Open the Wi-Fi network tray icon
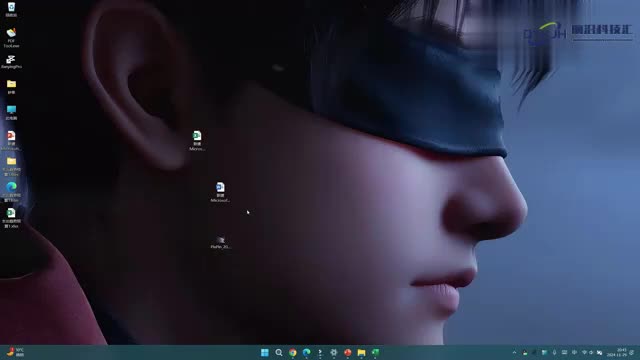This screenshot has width=640, height=360. pyautogui.click(x=584, y=352)
